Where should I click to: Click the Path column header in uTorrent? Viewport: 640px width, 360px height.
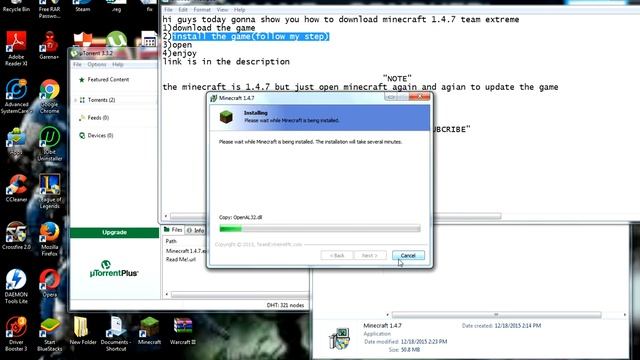(x=171, y=241)
